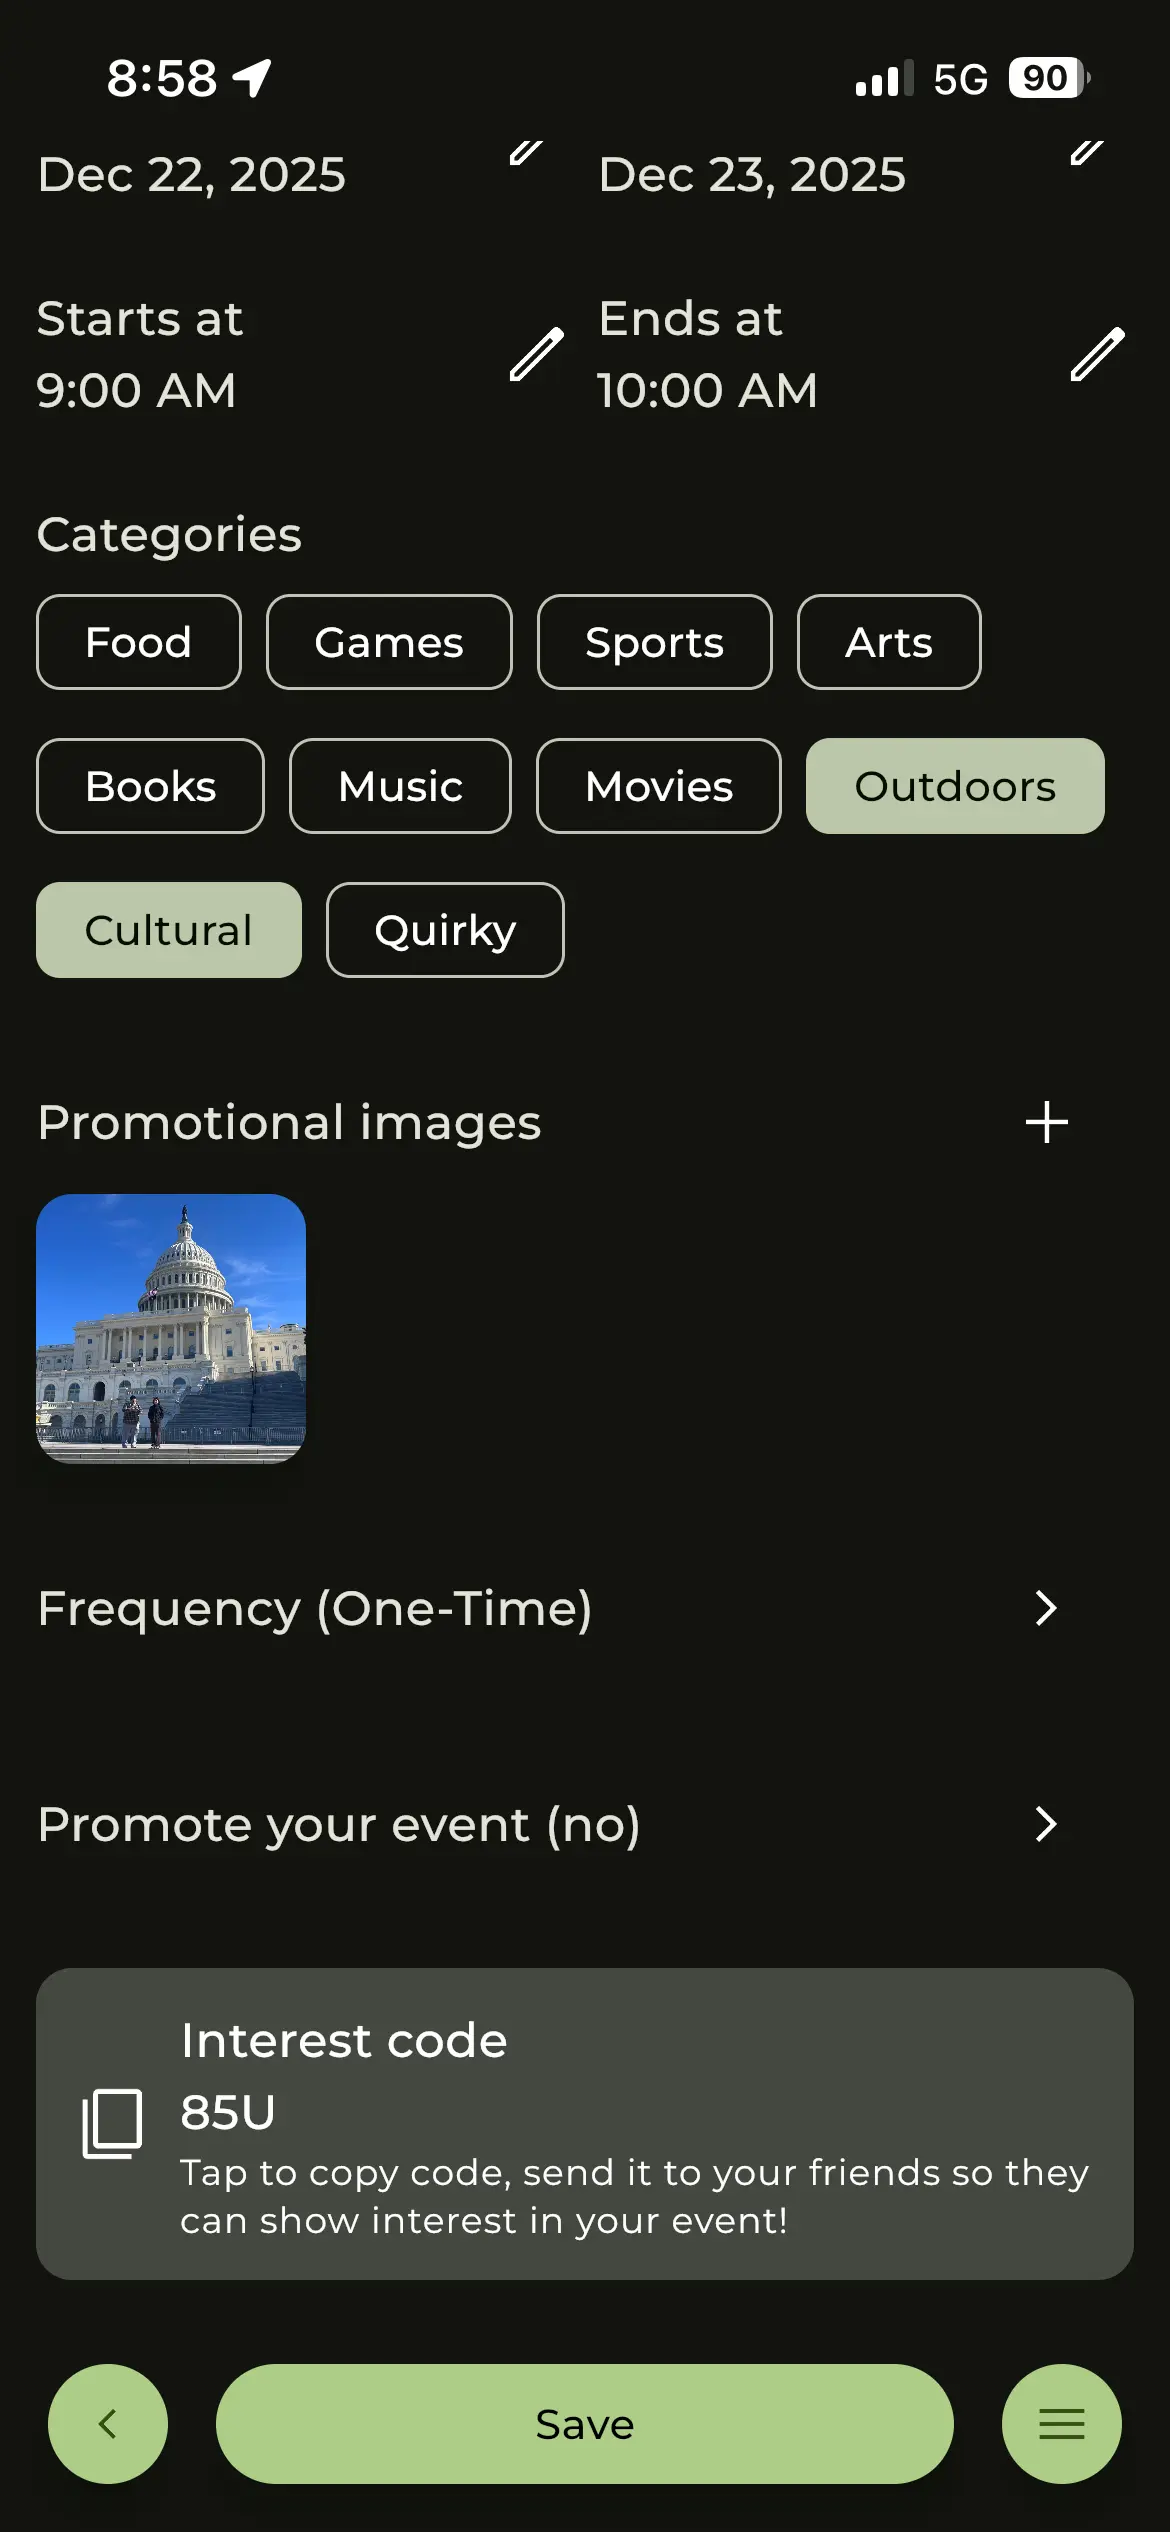This screenshot has height=2532, width=1170.
Task: Toggle the Music category chip
Action: 400,786
